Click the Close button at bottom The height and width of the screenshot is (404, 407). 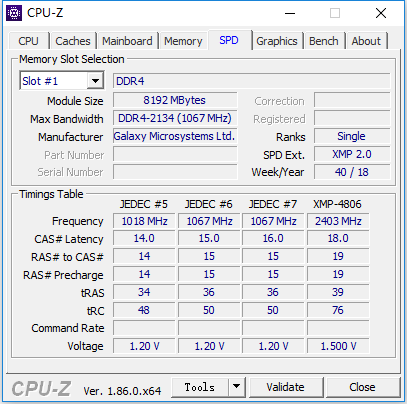(x=362, y=387)
